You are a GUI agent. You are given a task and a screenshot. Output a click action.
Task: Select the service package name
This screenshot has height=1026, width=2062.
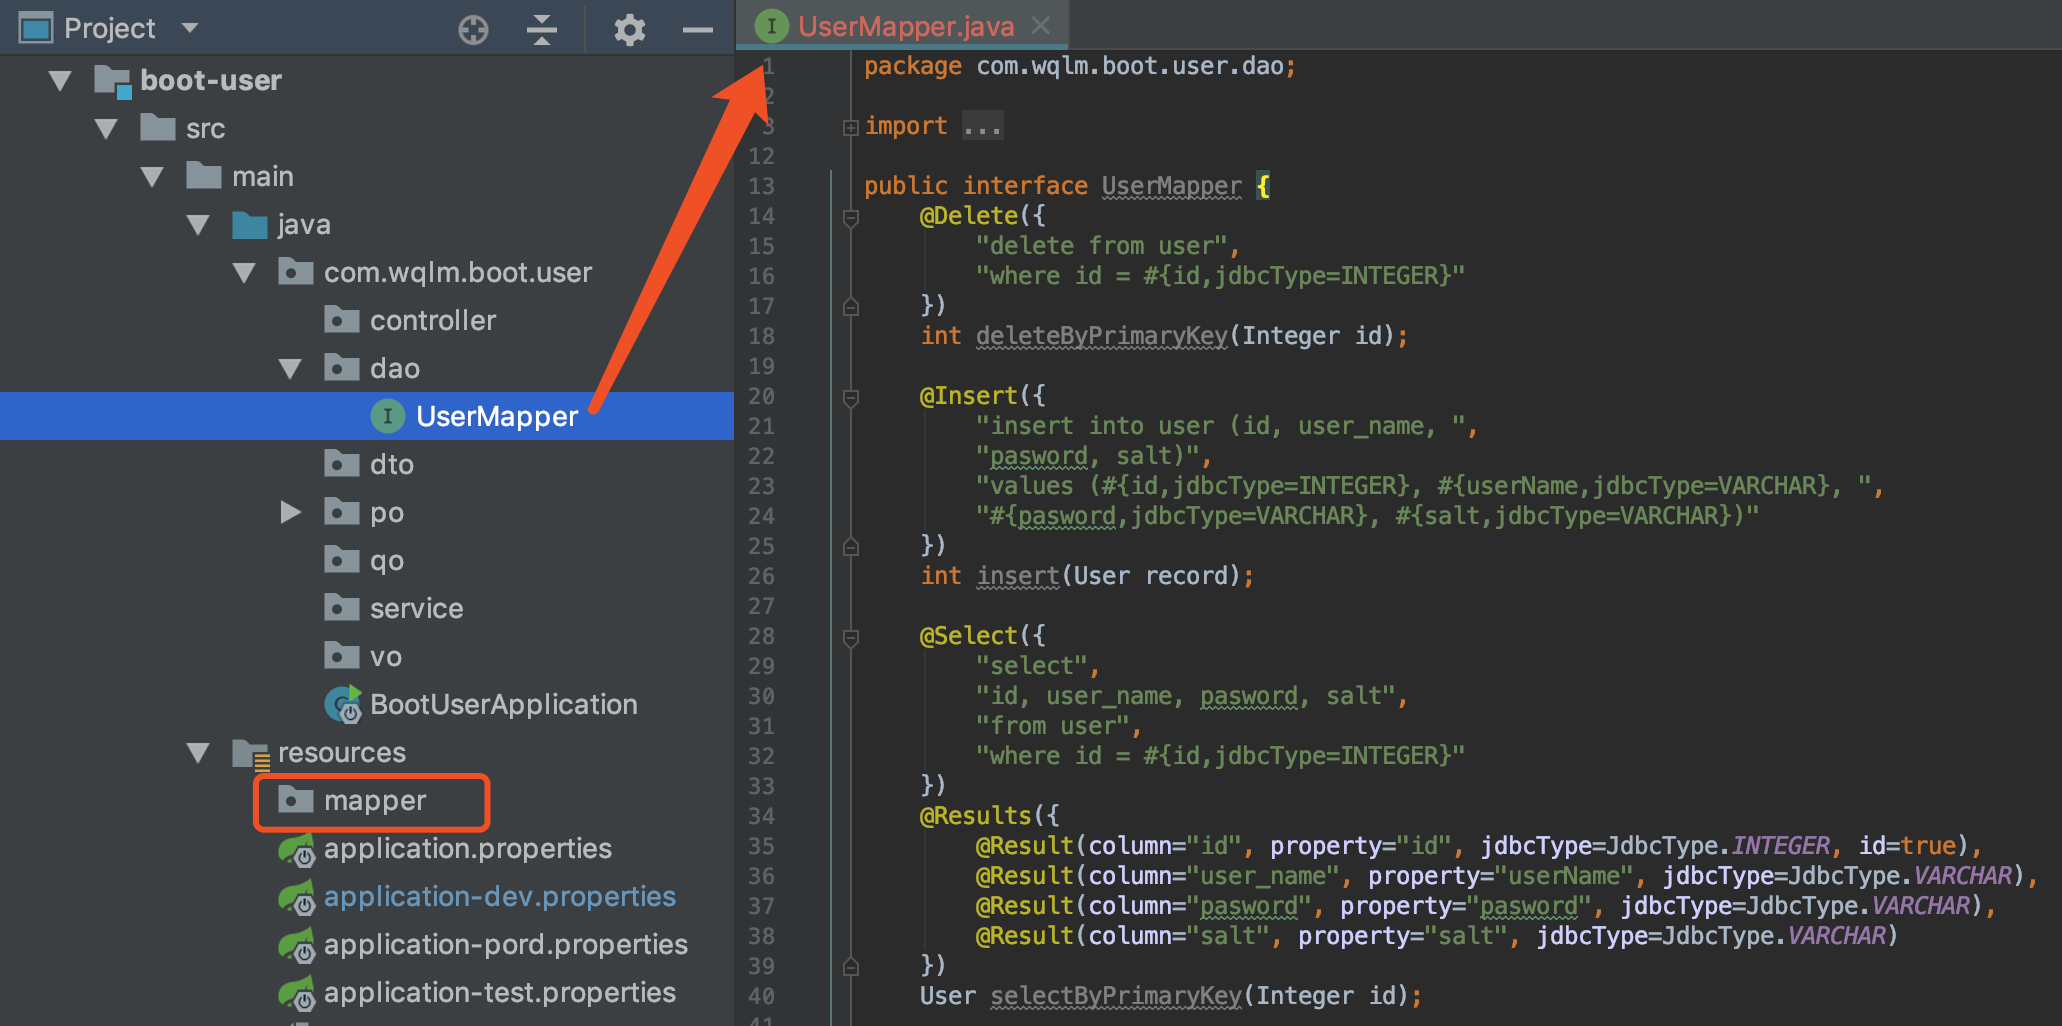[x=417, y=608]
